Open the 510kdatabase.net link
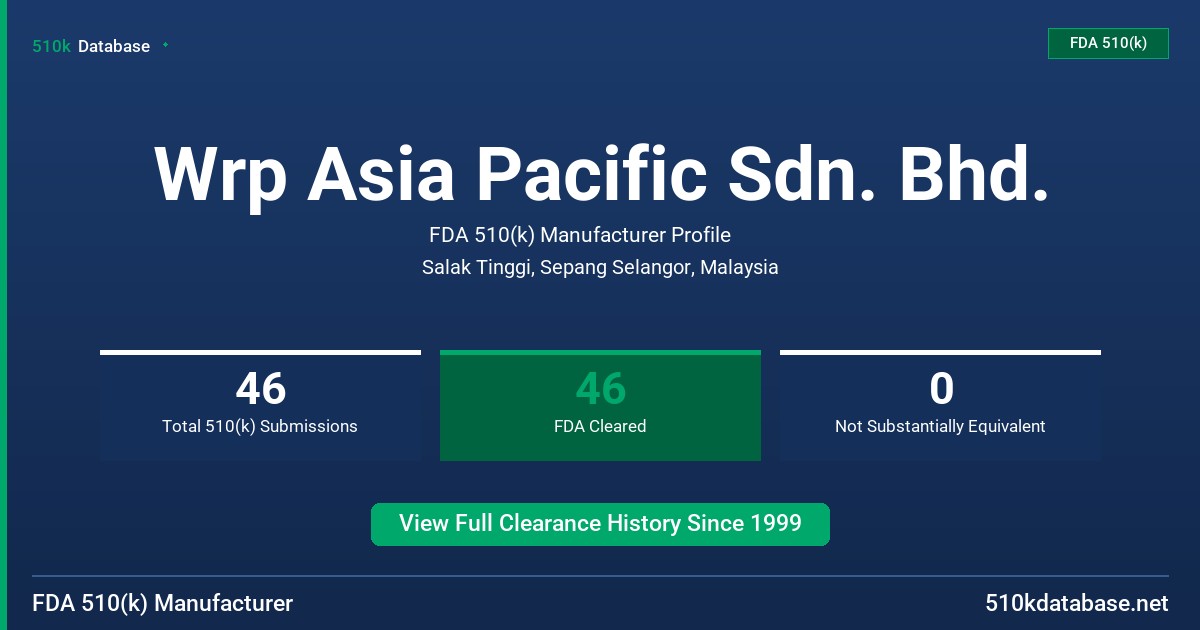The width and height of the screenshot is (1200, 630). pos(1077,604)
